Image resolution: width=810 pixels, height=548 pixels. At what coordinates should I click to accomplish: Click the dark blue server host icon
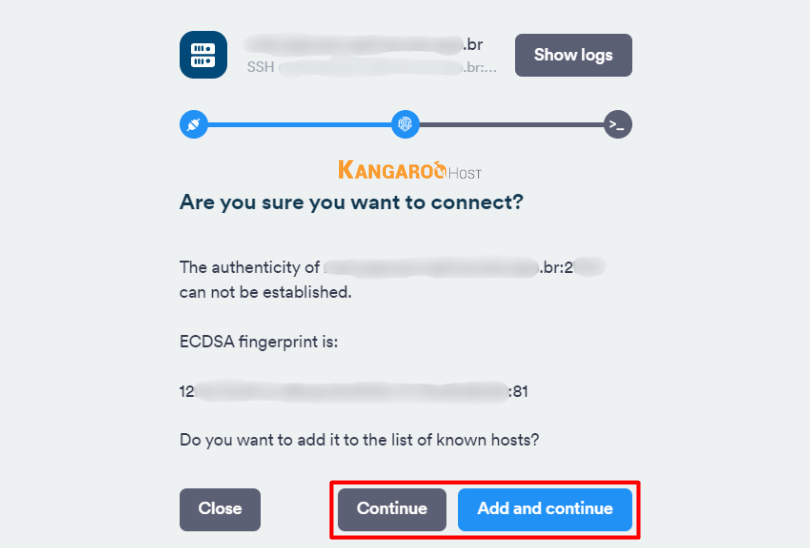[203, 55]
